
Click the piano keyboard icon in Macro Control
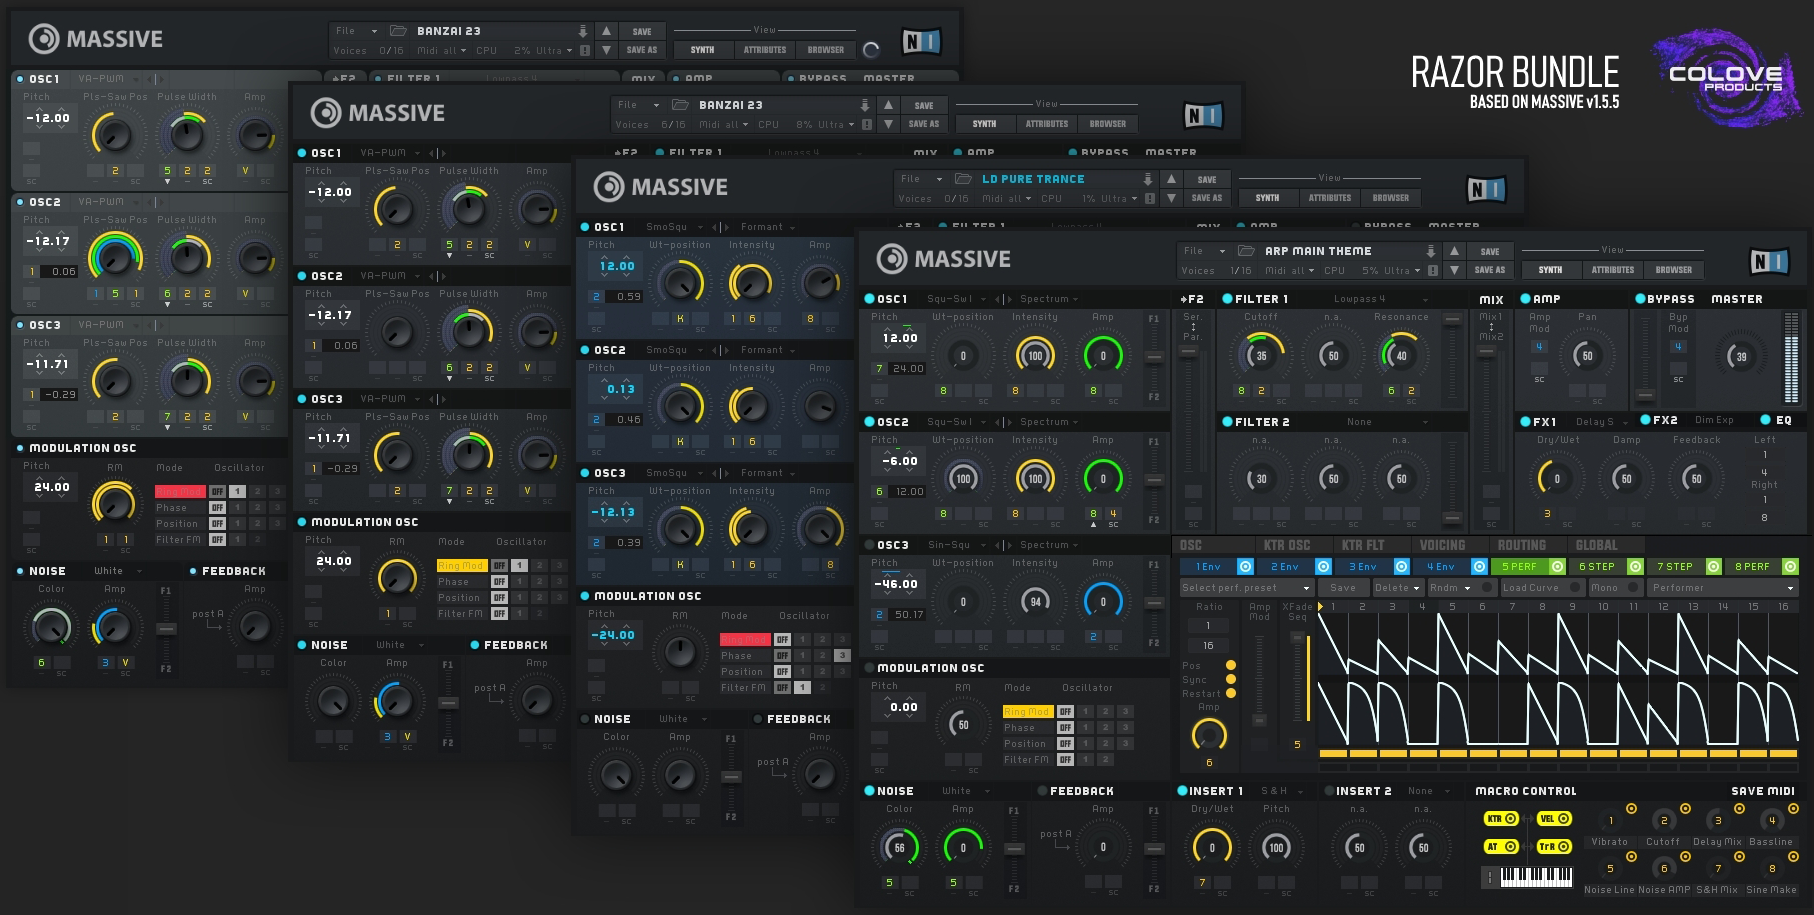click(x=1527, y=877)
